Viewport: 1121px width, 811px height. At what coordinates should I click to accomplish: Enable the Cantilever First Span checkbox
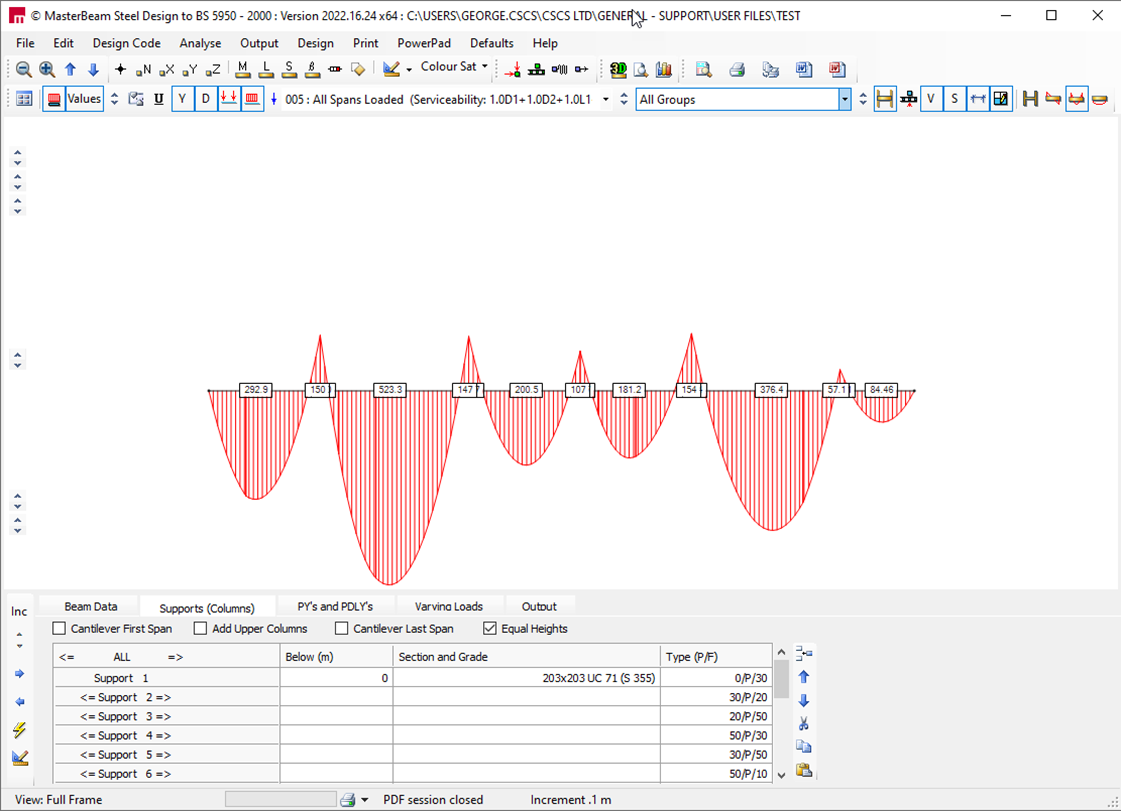tap(59, 629)
